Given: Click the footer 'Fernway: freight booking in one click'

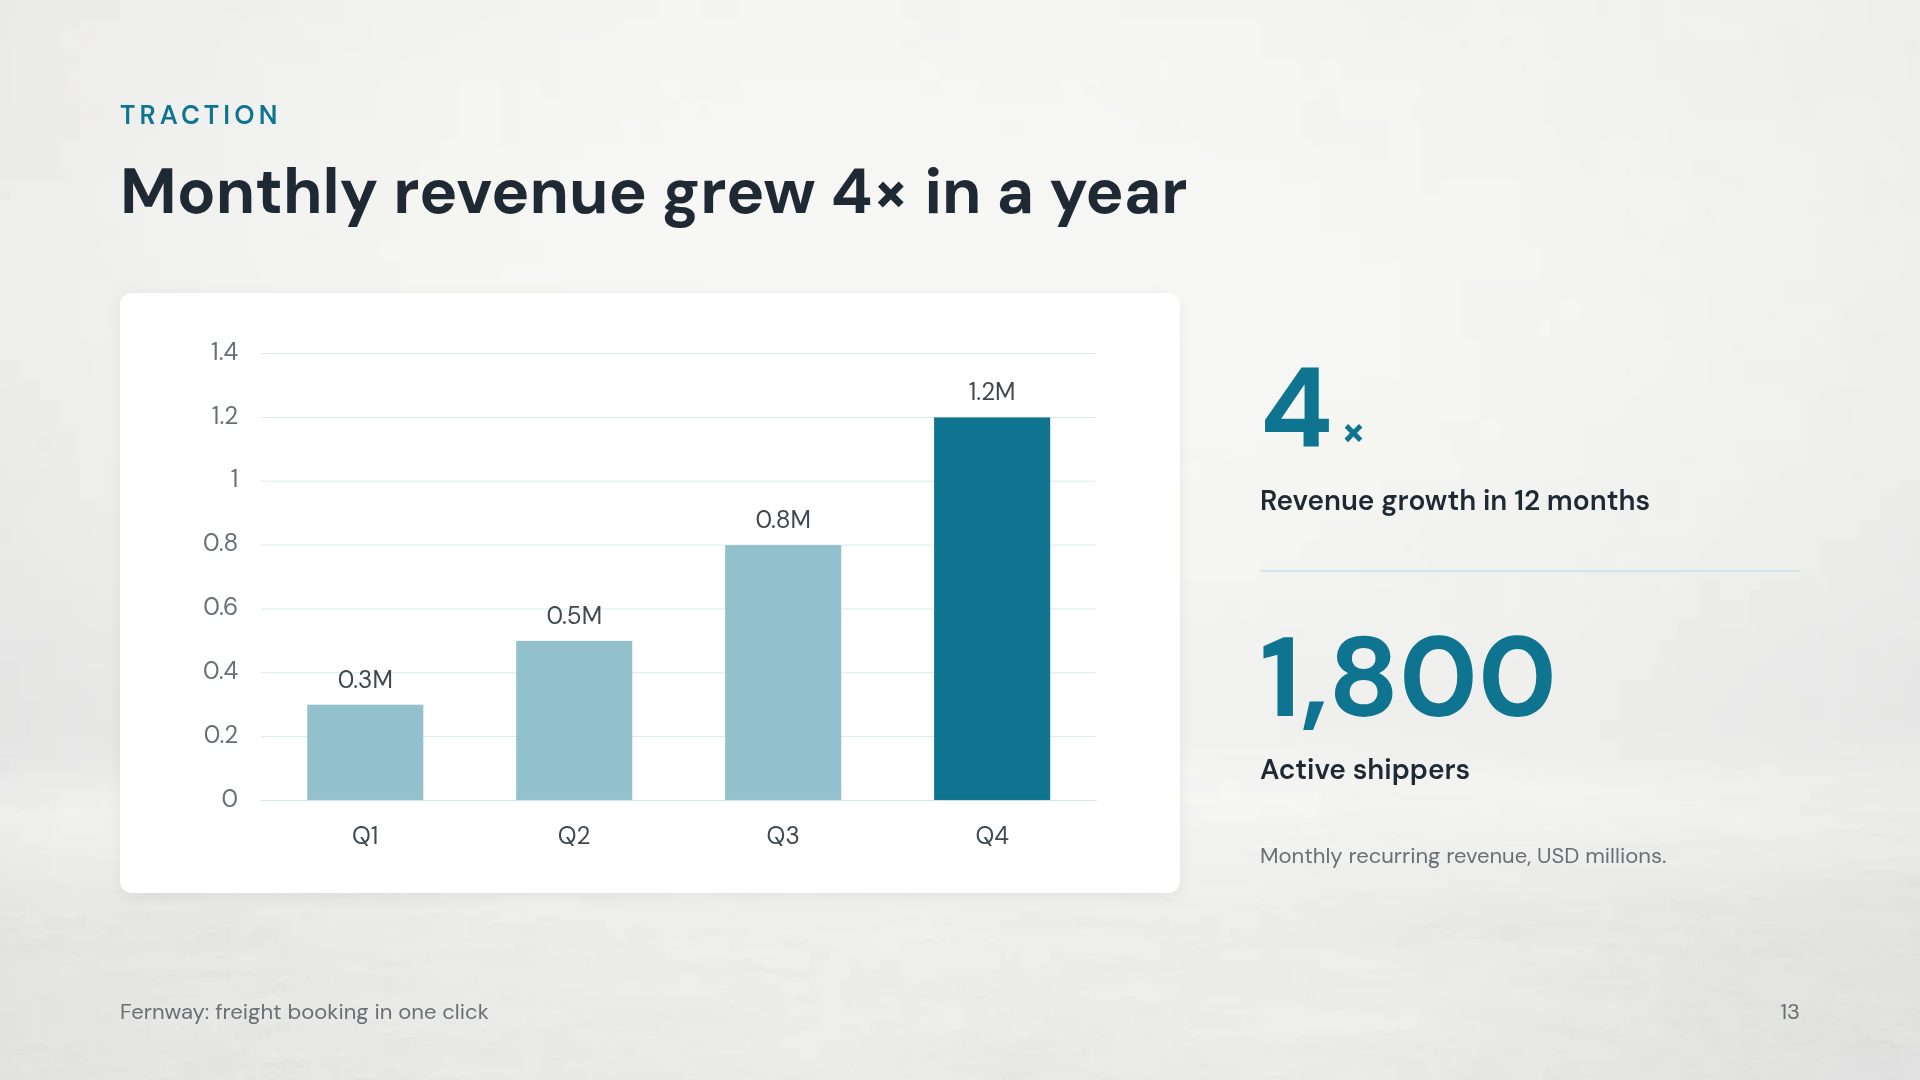Looking at the screenshot, I should (x=304, y=1012).
